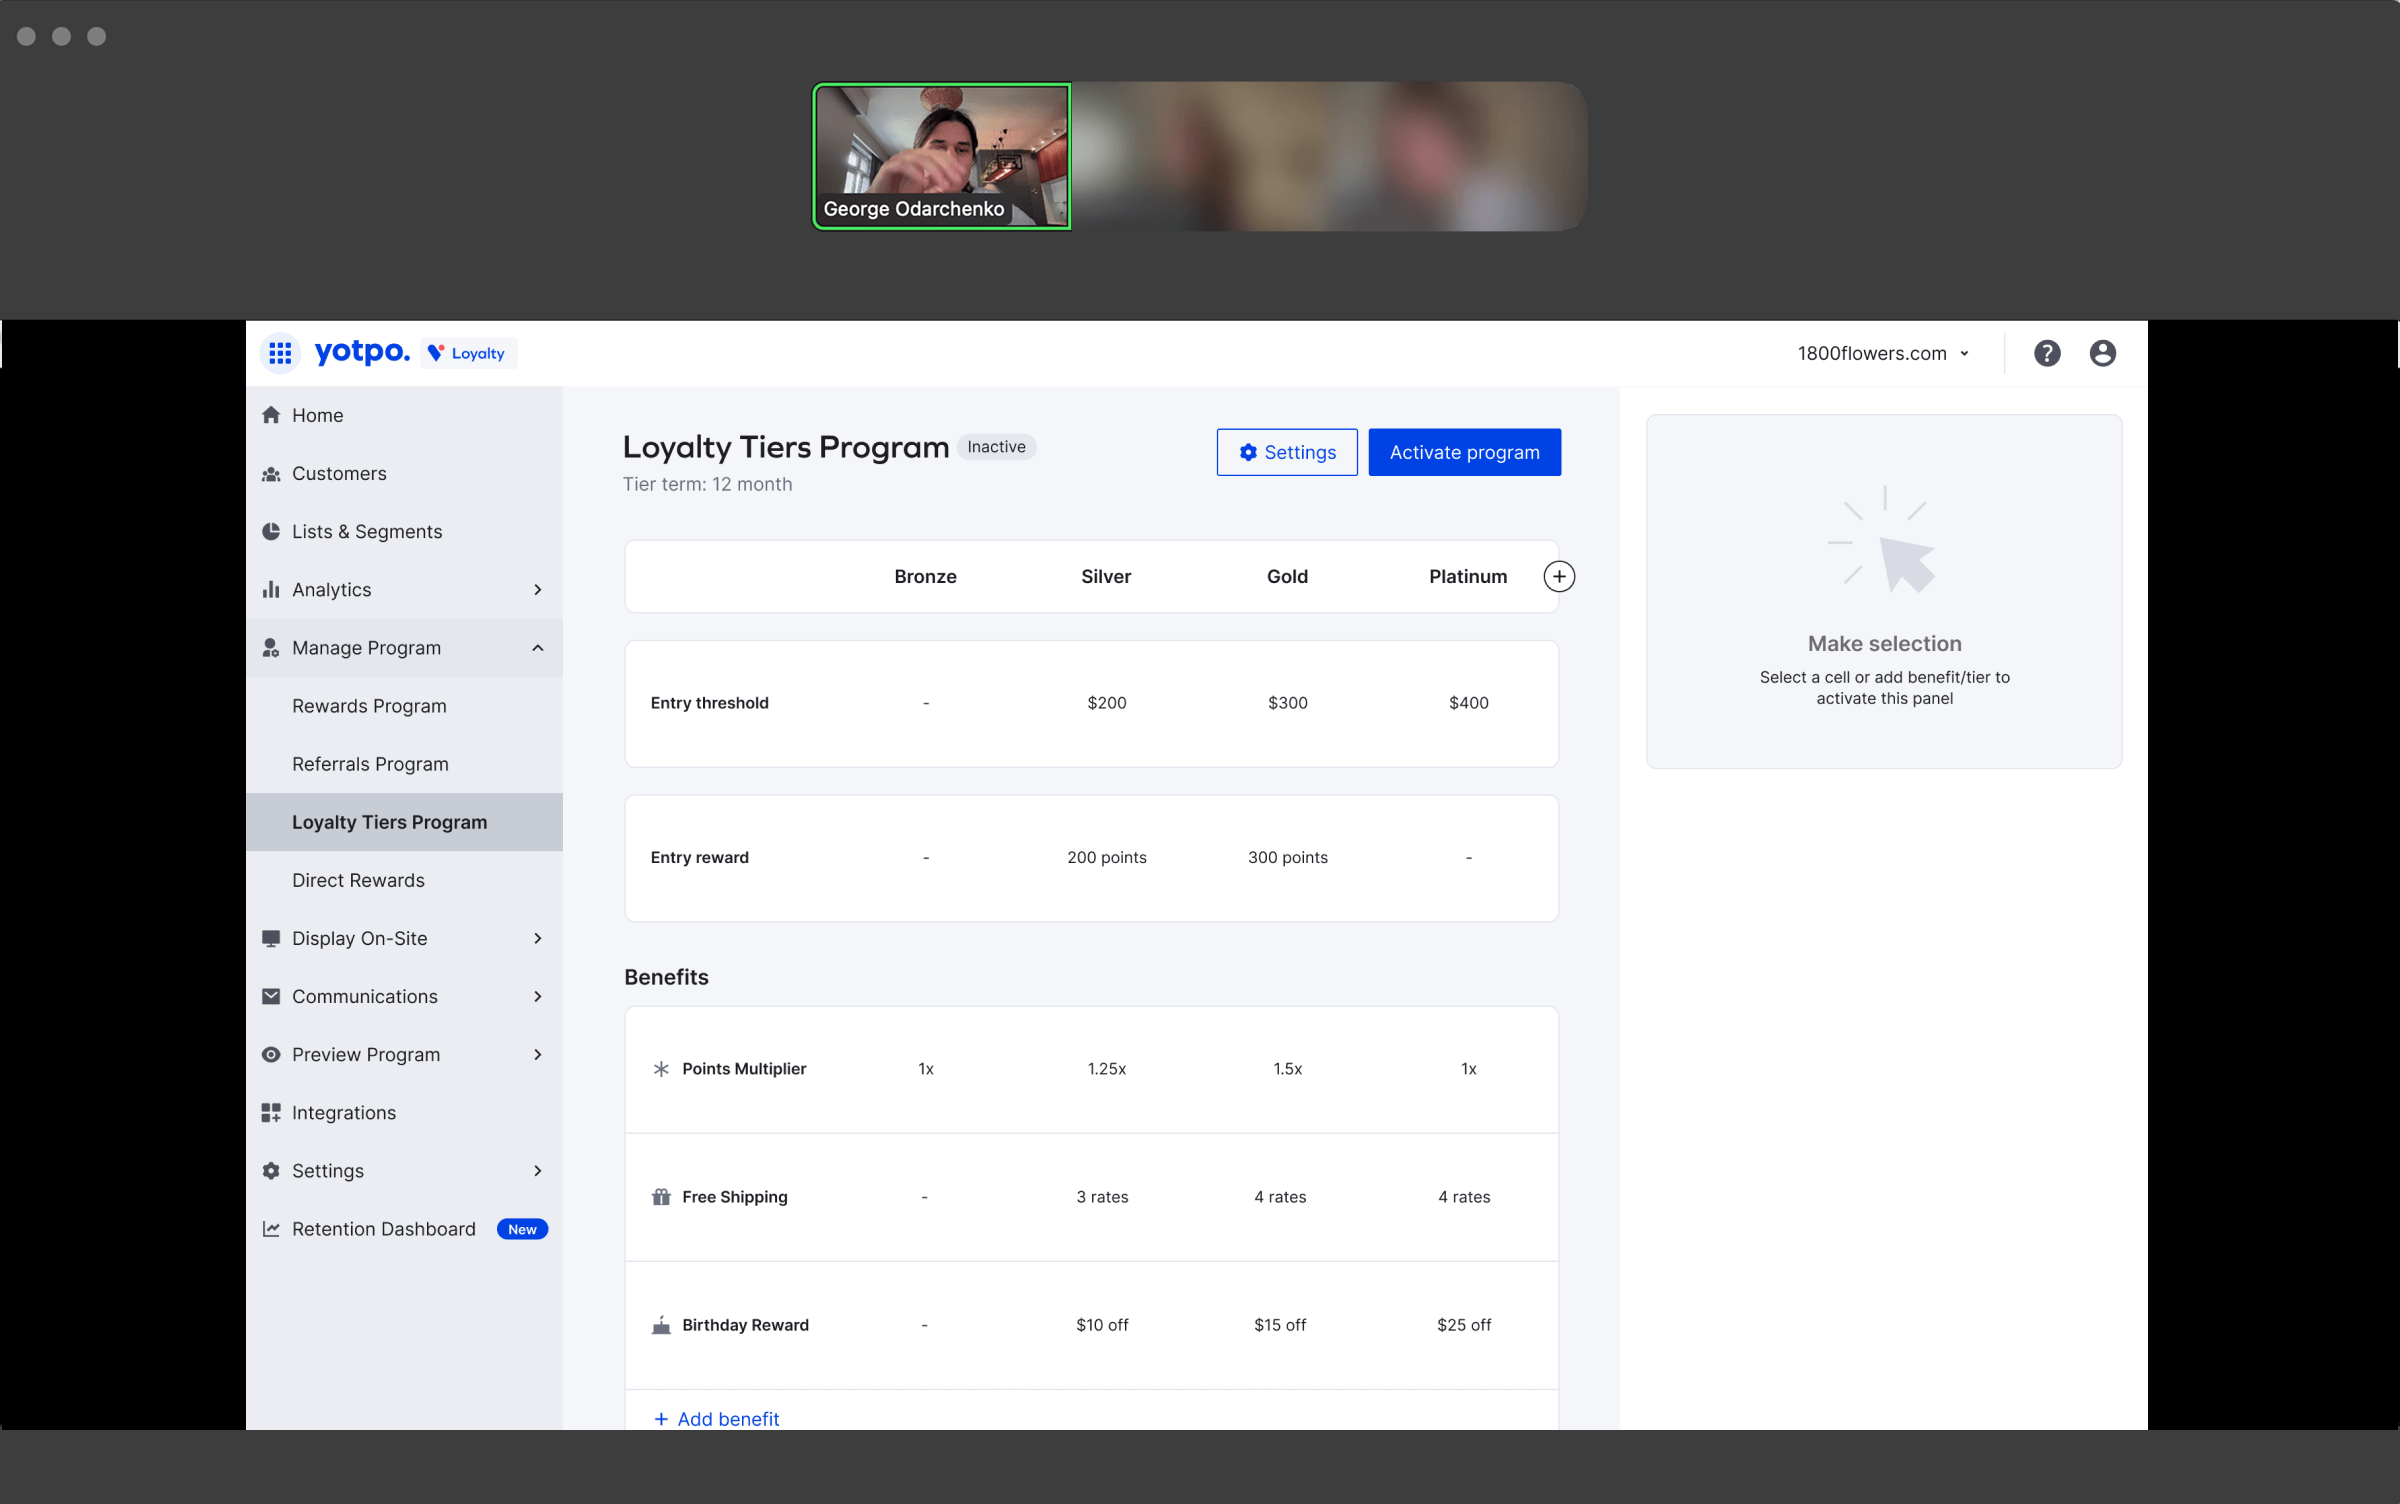
Task: Open the 1800flowers.com store dropdown
Action: pyautogui.click(x=1882, y=353)
